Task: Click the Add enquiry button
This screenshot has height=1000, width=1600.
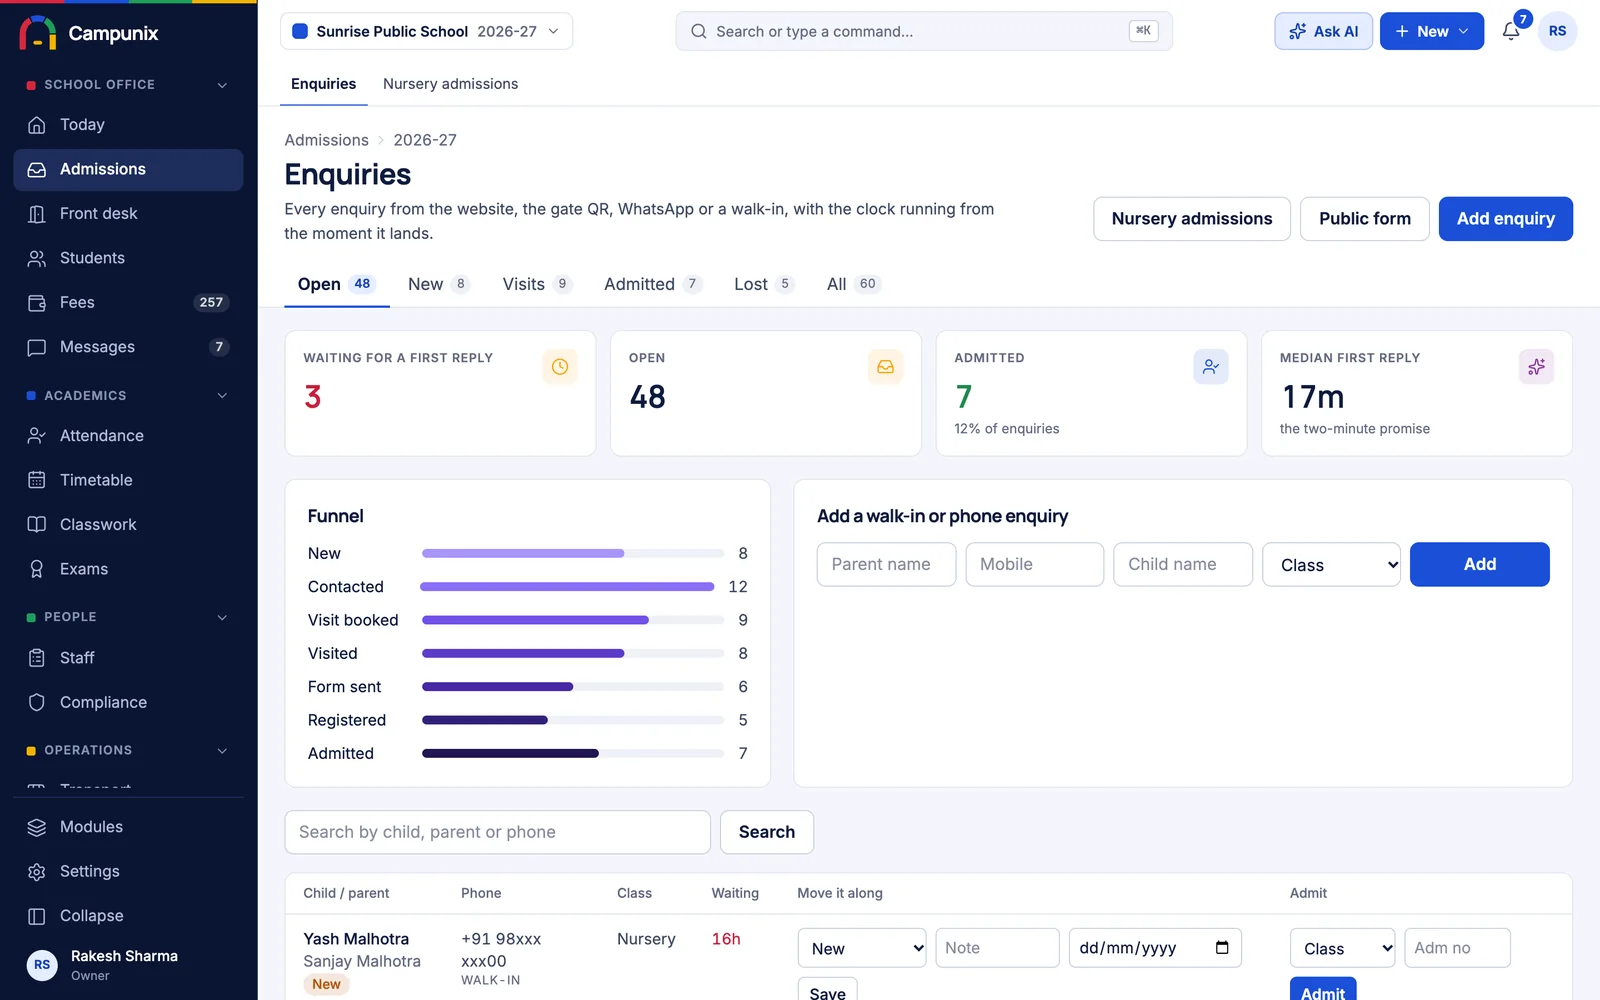Action: (1505, 219)
